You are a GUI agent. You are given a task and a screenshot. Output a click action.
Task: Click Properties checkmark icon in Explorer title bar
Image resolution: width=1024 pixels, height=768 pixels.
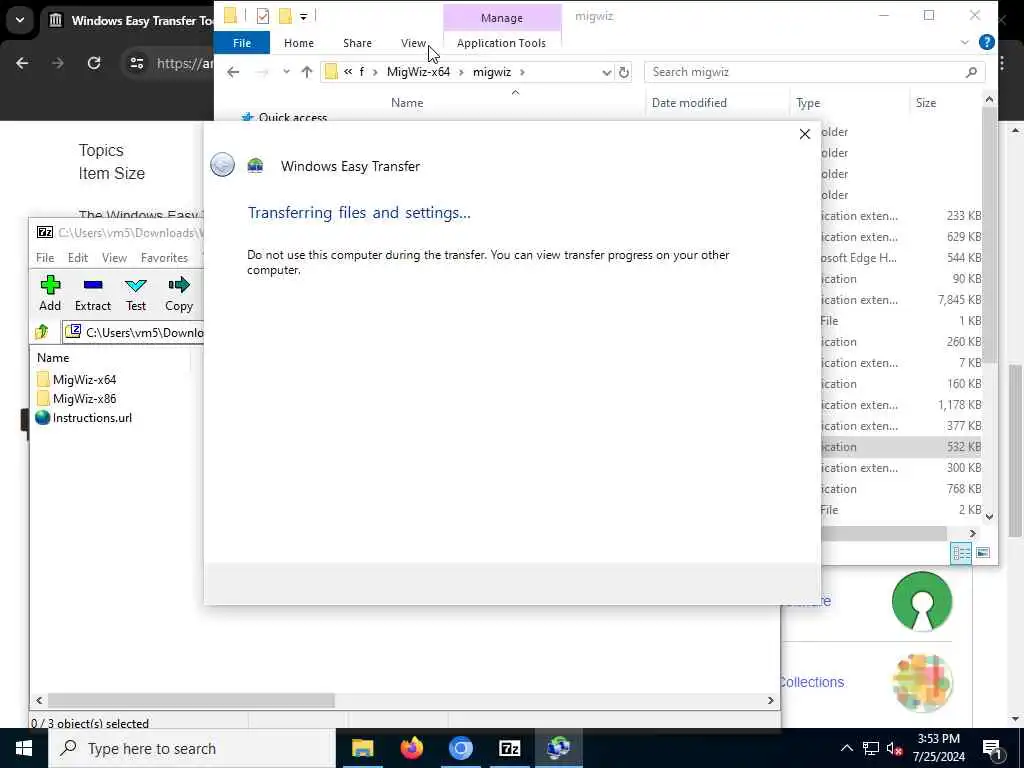[x=263, y=16]
